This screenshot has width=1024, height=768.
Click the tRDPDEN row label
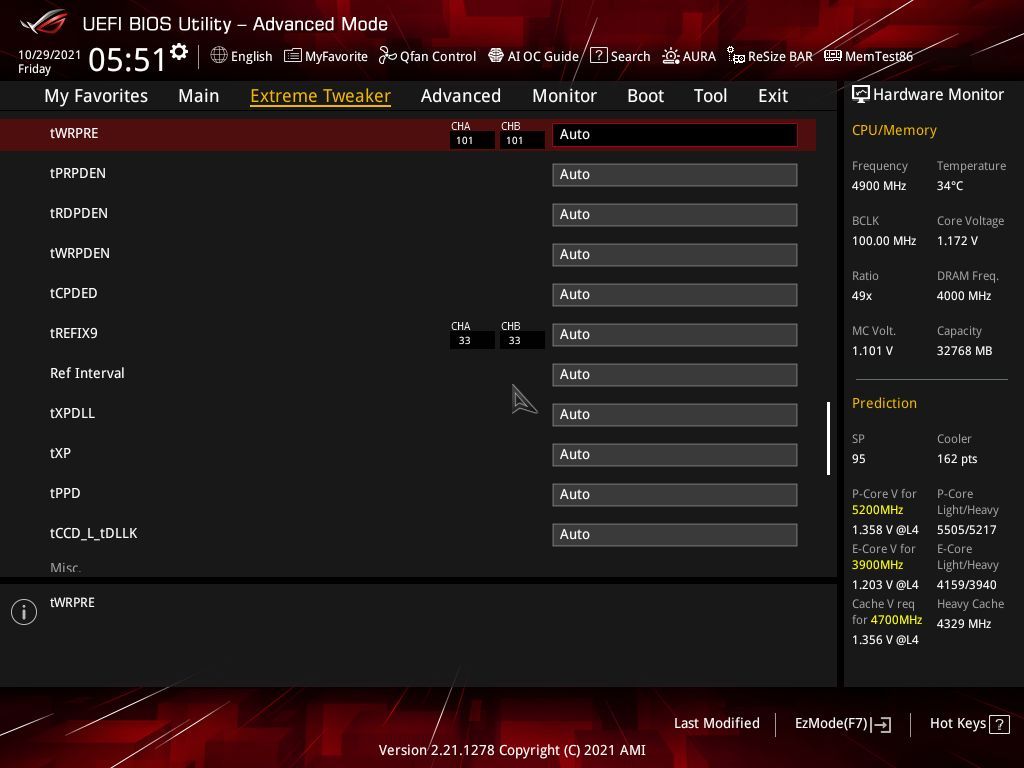coord(78,213)
